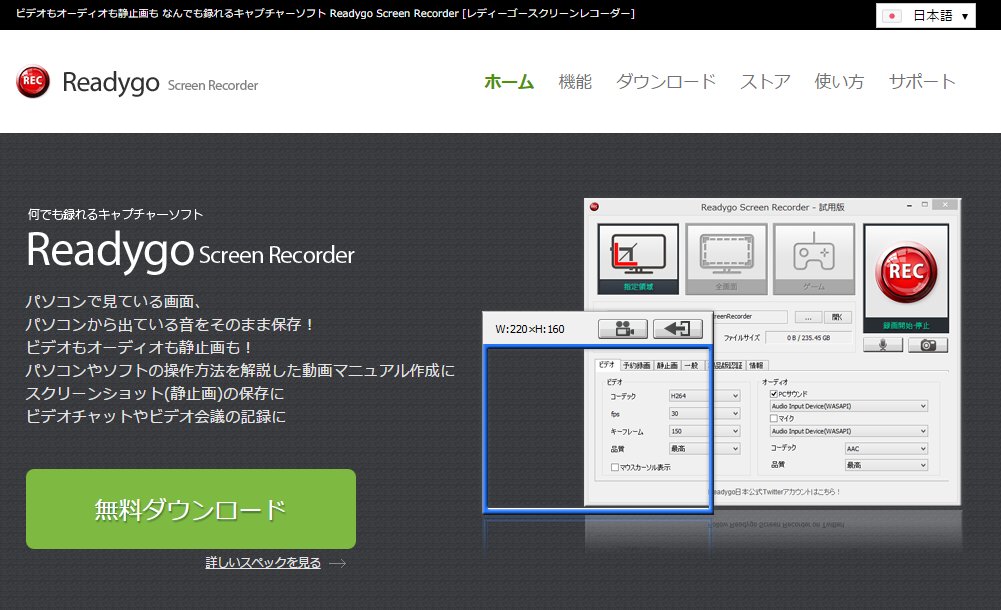Open the サポート nav item
This screenshot has height=610, width=1001.
point(922,82)
